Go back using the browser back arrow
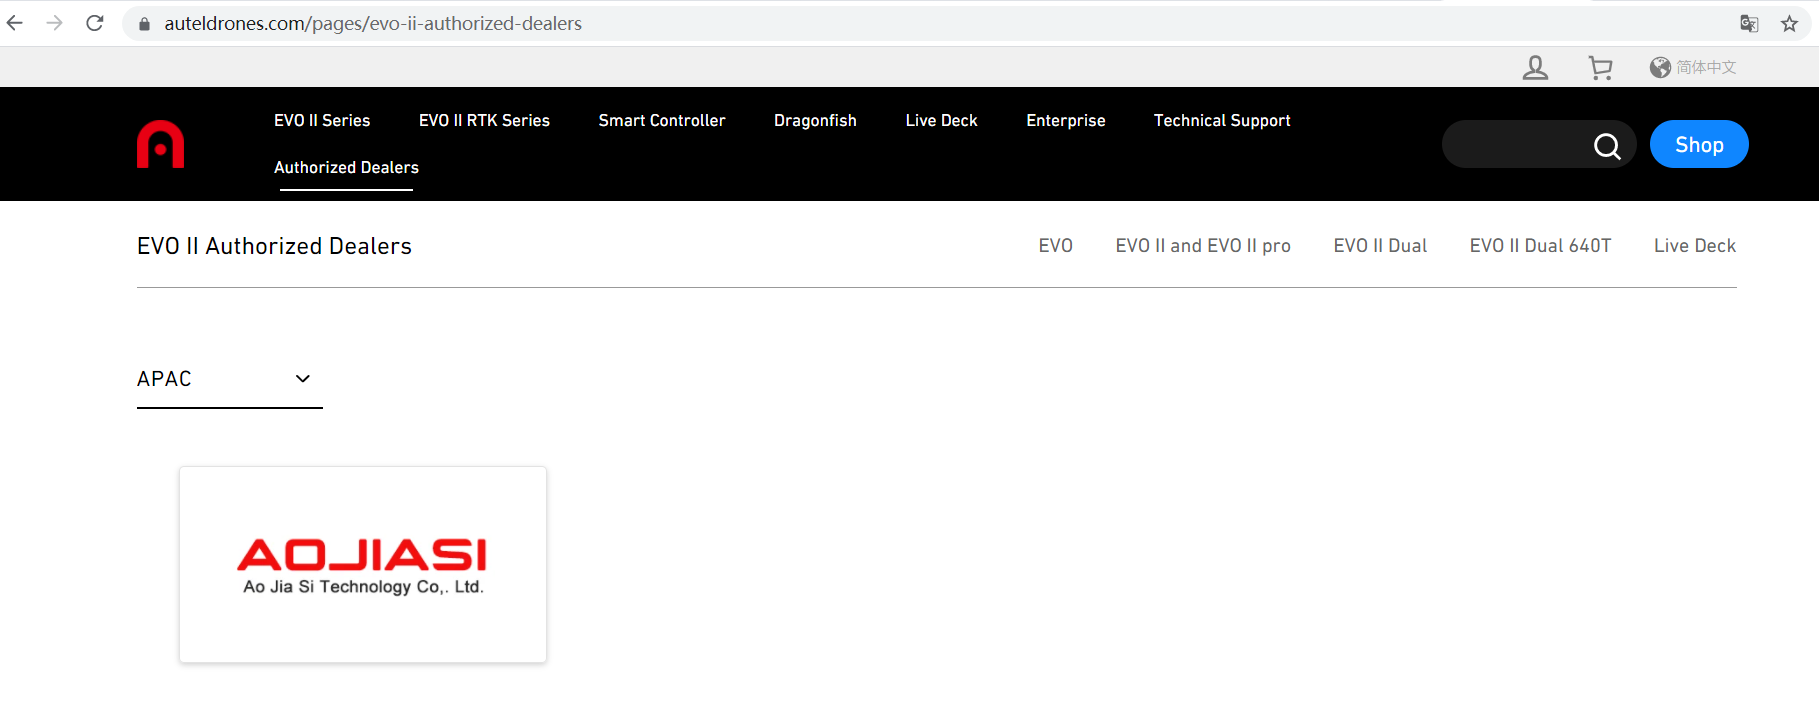Viewport: 1819px width, 711px height. [x=15, y=23]
